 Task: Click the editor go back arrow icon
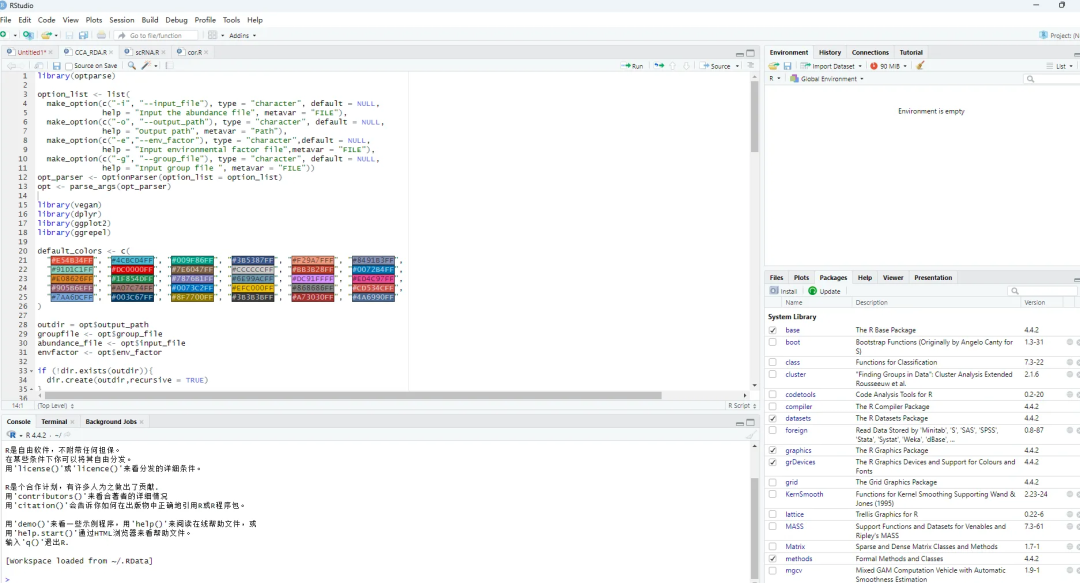coord(11,65)
